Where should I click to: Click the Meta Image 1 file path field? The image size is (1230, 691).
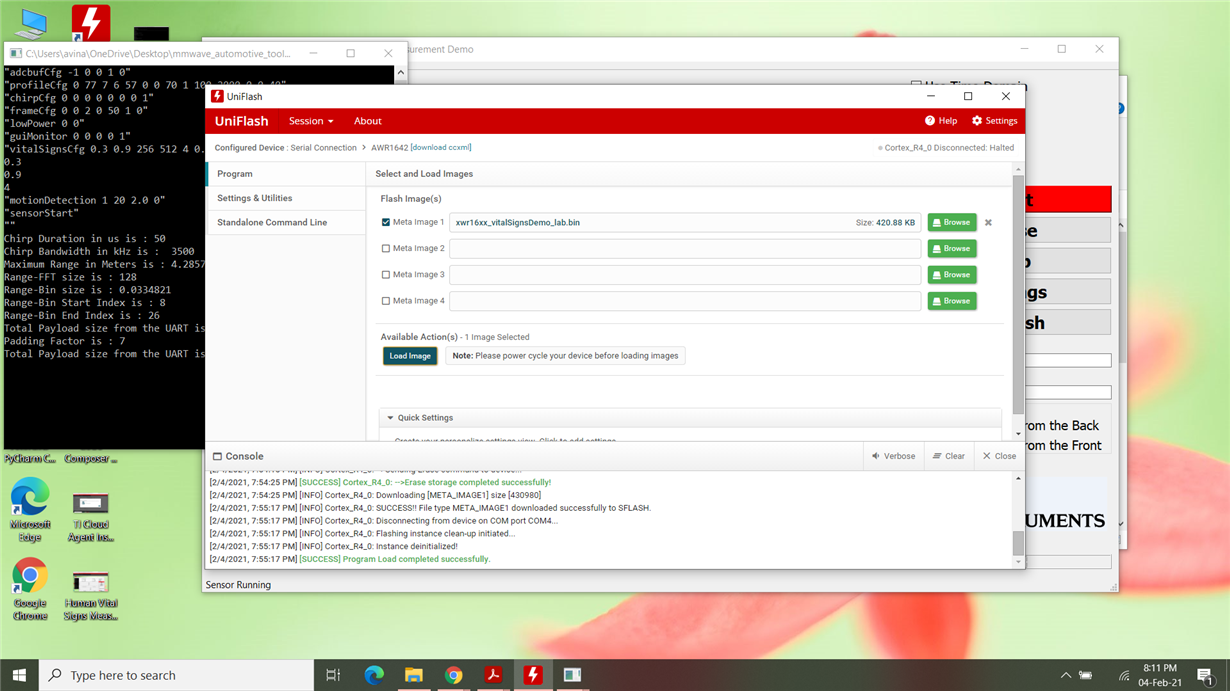(x=685, y=223)
